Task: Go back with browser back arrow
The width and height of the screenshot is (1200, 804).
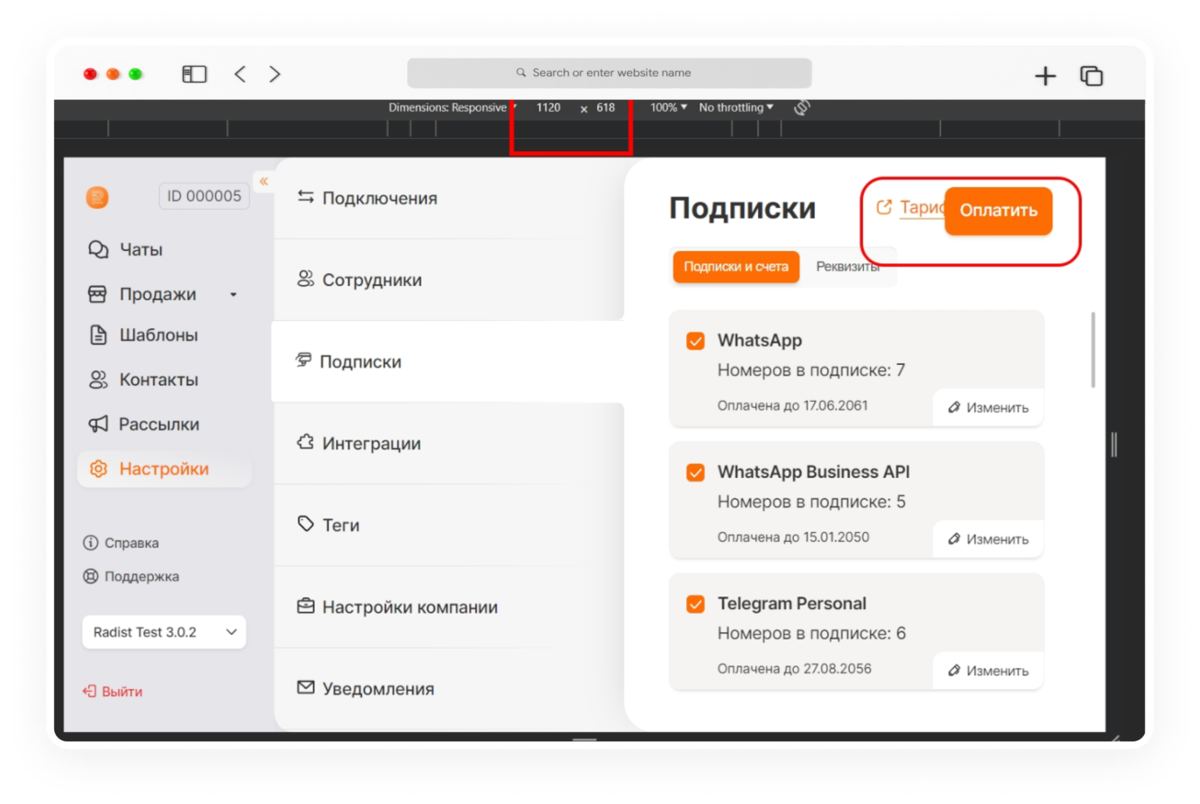Action: (x=240, y=74)
